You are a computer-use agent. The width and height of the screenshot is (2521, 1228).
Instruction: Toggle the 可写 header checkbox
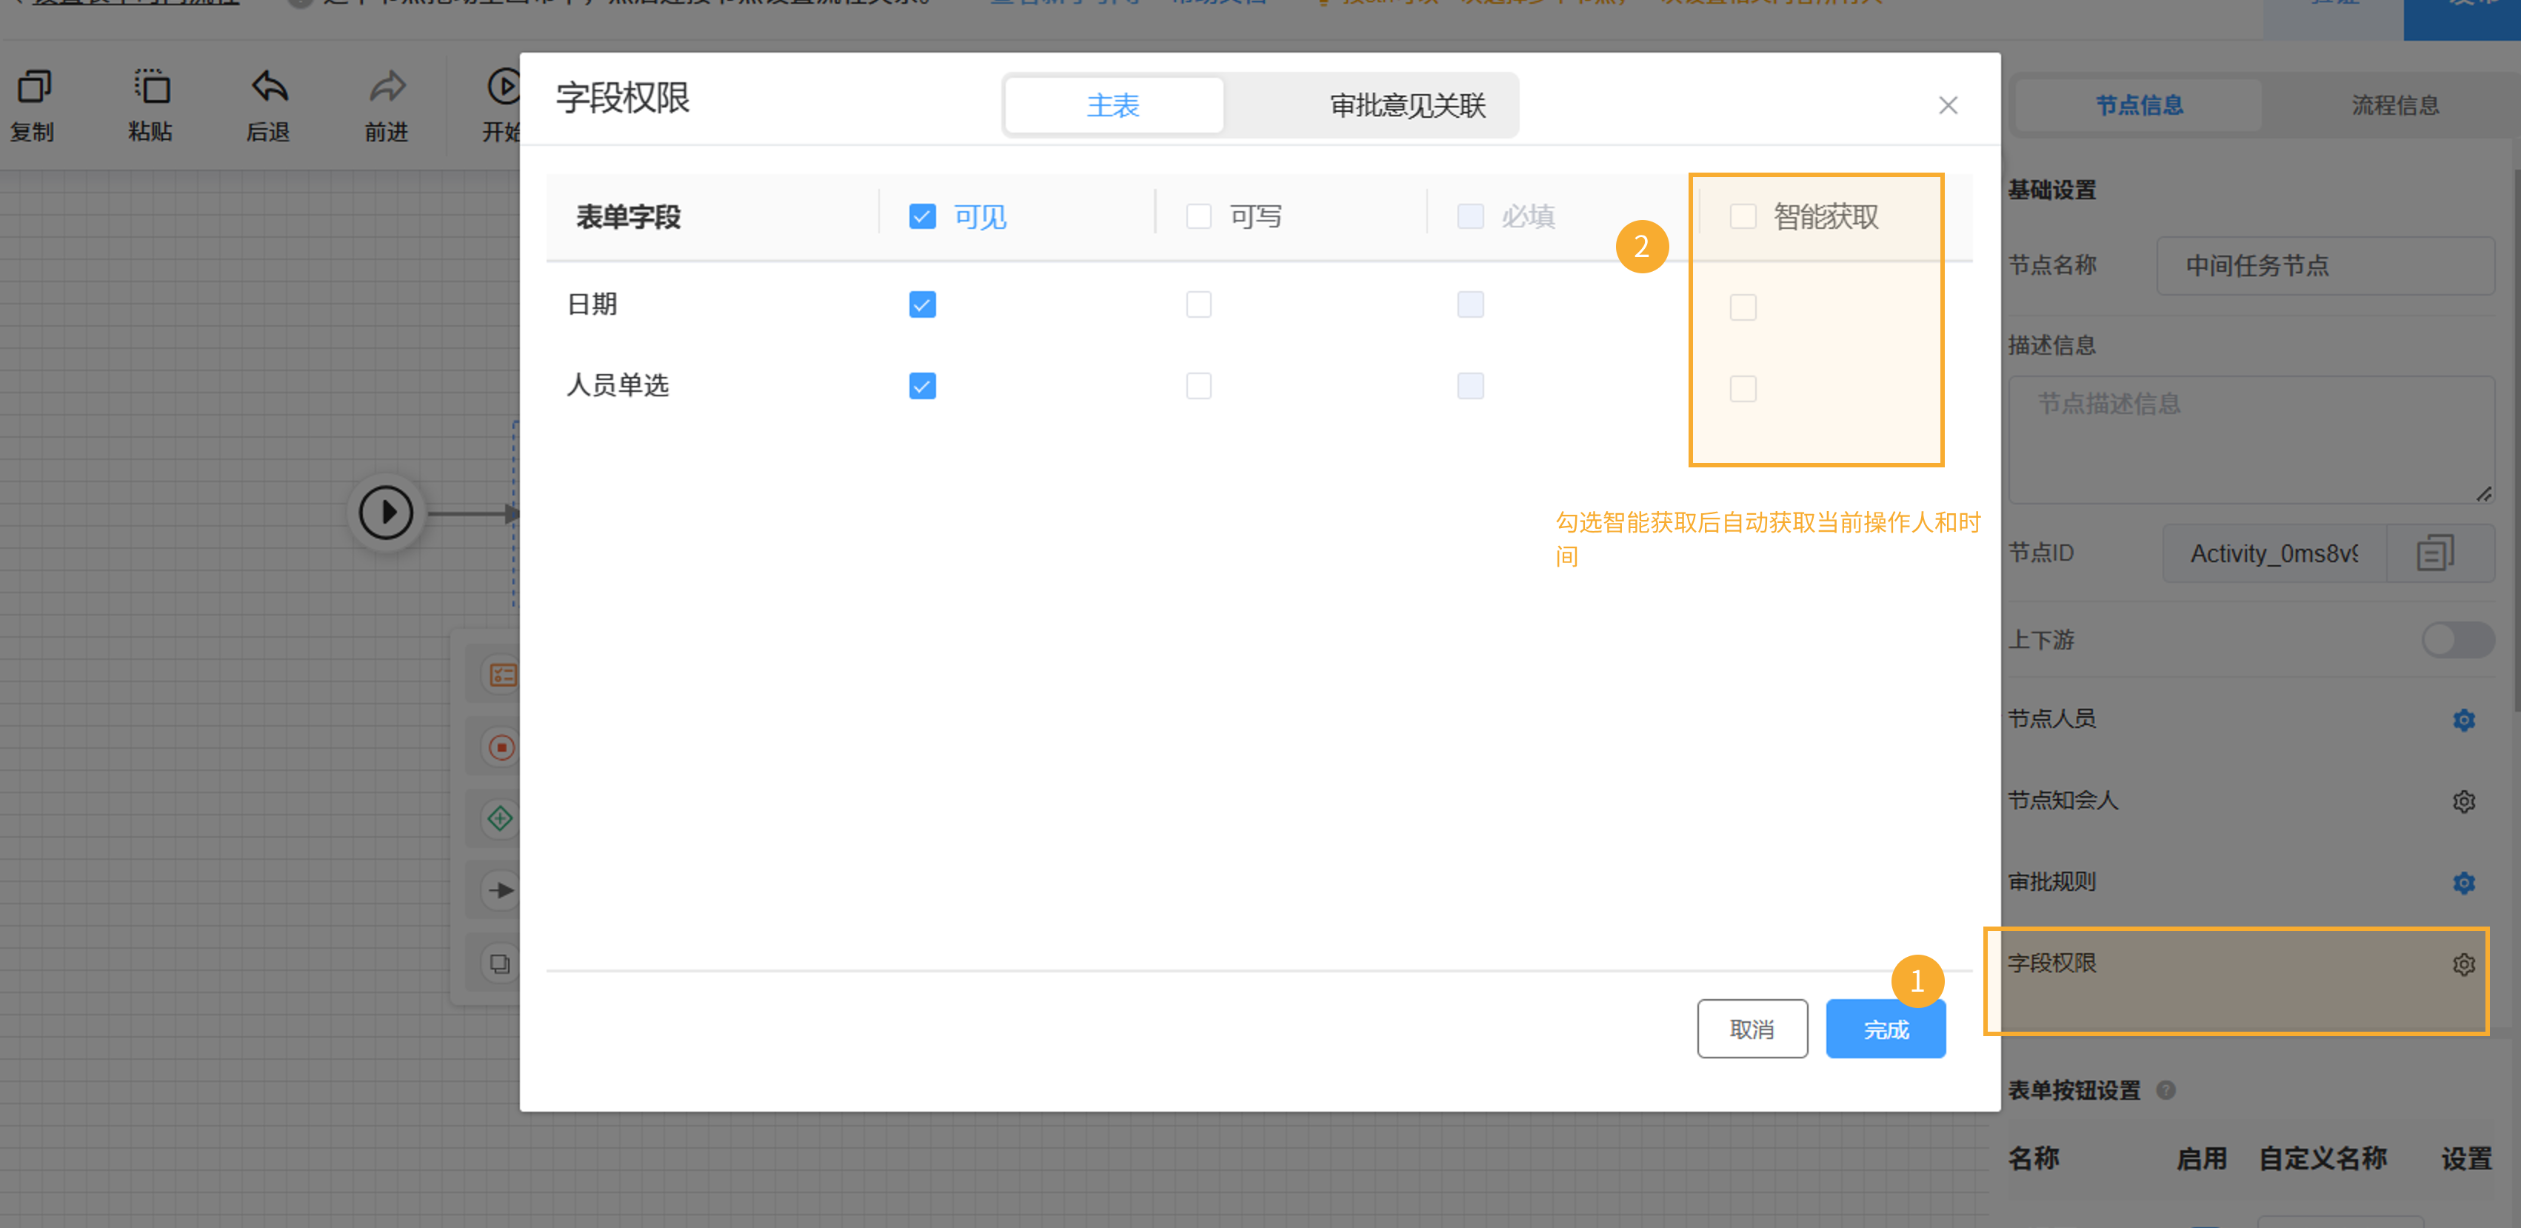click(1198, 216)
